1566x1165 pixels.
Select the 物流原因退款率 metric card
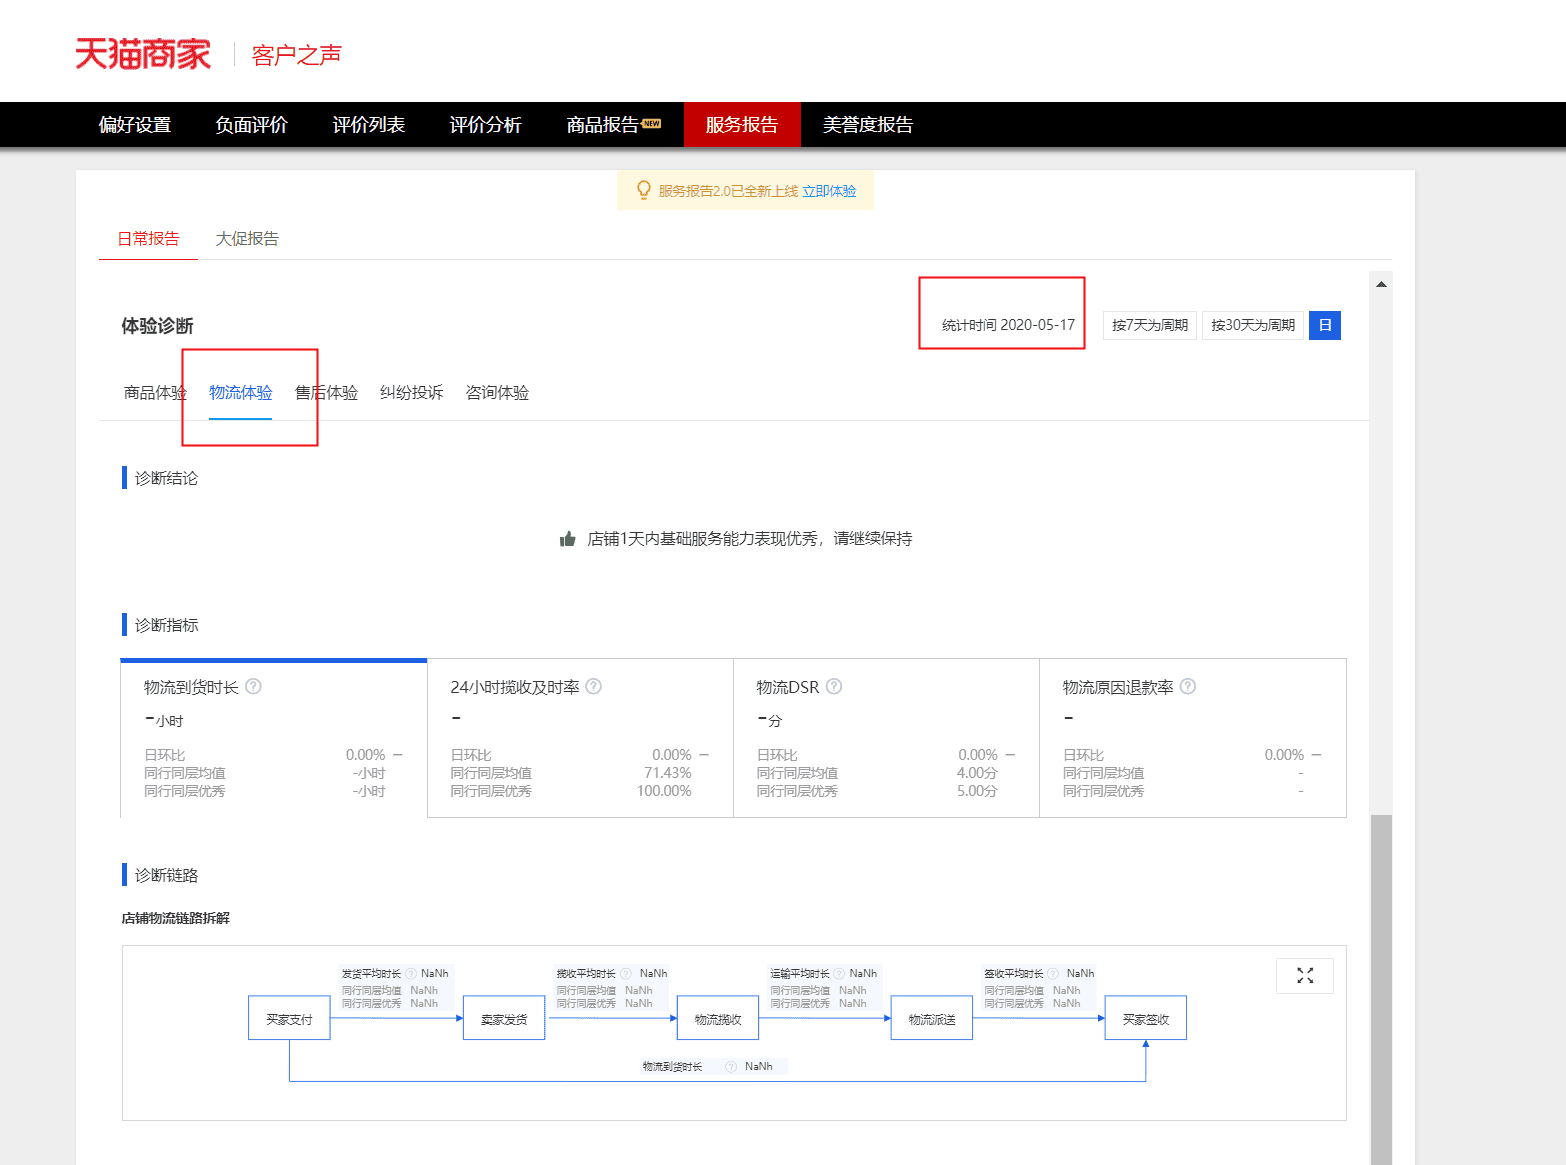(1193, 738)
